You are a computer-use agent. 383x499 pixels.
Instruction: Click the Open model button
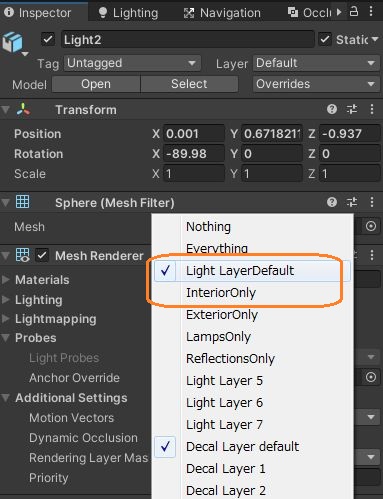(x=96, y=84)
